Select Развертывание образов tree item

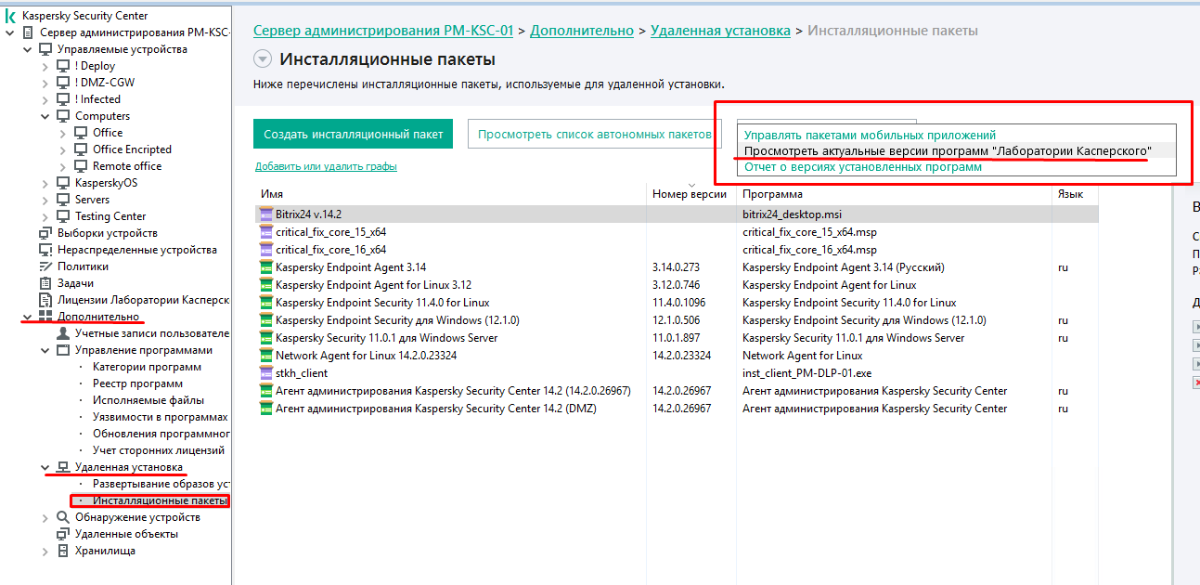click(x=161, y=484)
